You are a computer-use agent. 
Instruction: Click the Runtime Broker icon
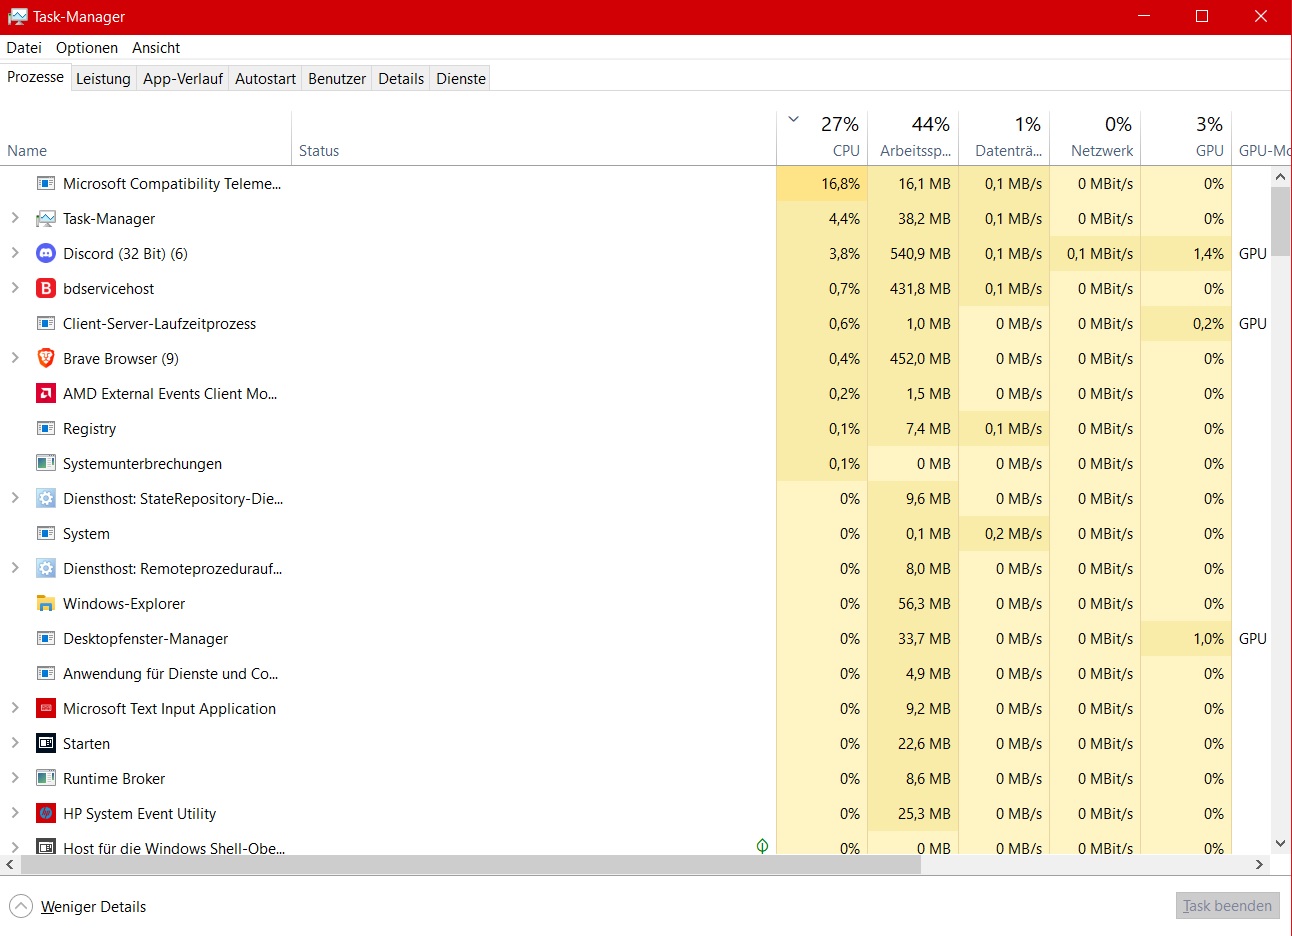pos(46,779)
